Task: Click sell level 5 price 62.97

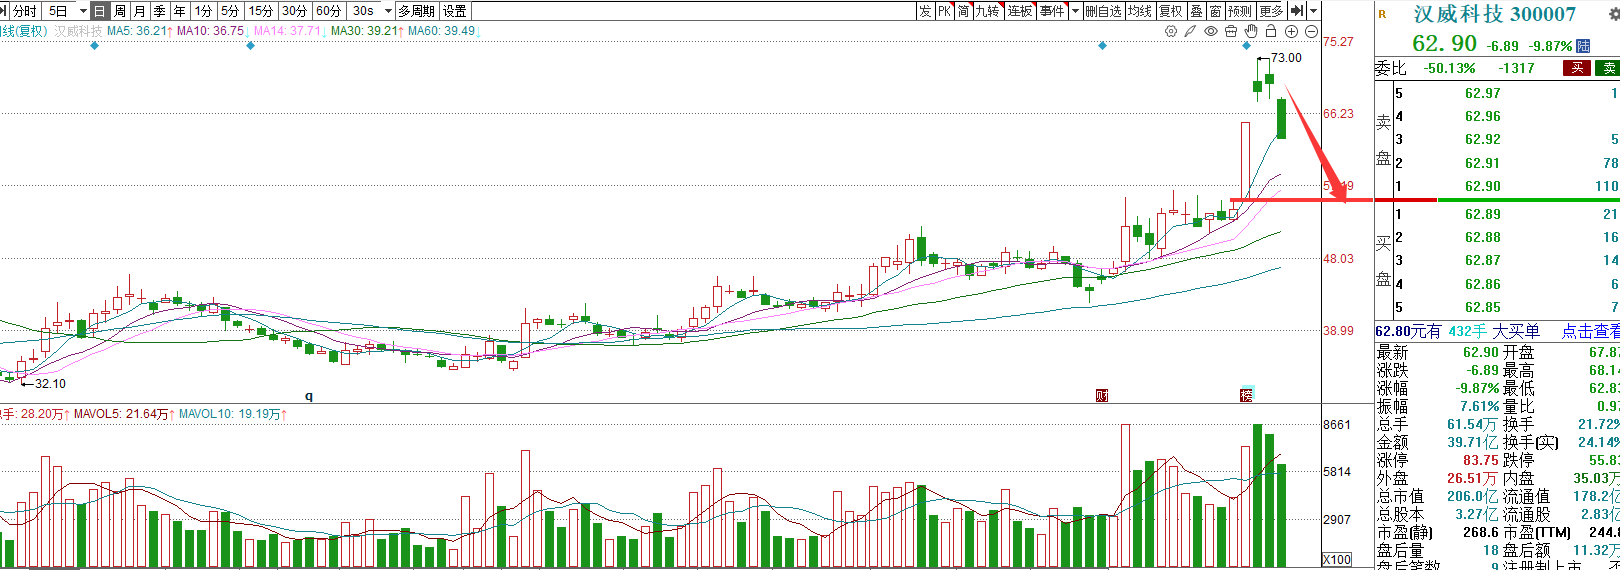Action: point(1483,93)
